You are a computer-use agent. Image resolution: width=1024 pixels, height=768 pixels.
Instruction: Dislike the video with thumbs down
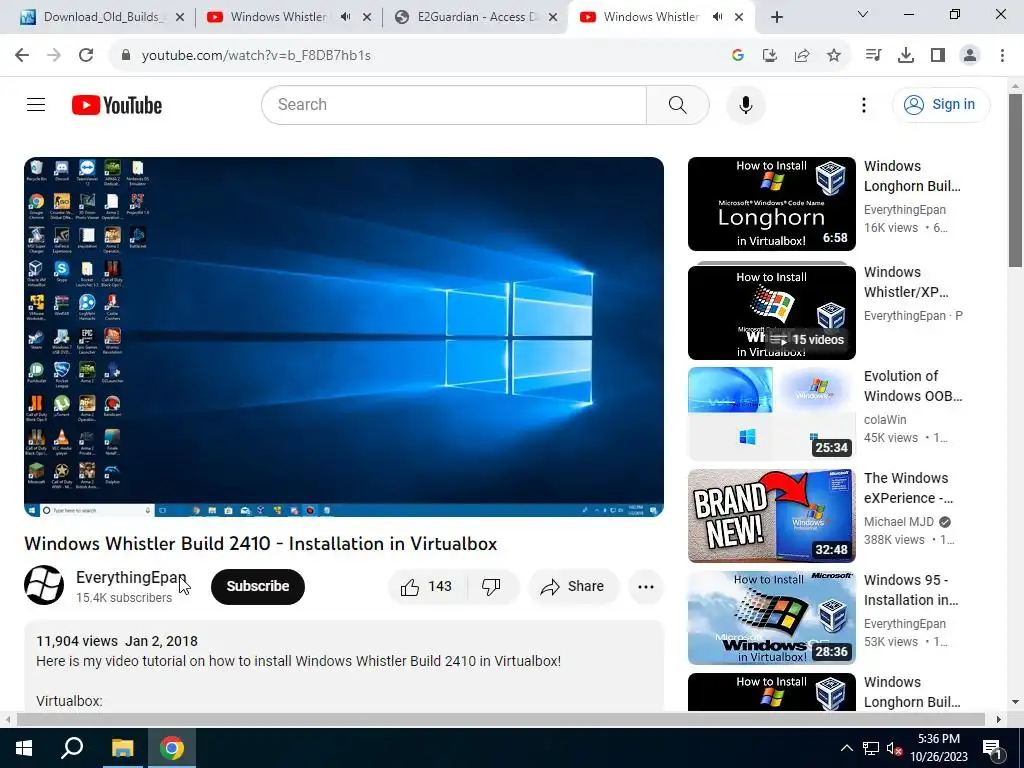click(491, 586)
